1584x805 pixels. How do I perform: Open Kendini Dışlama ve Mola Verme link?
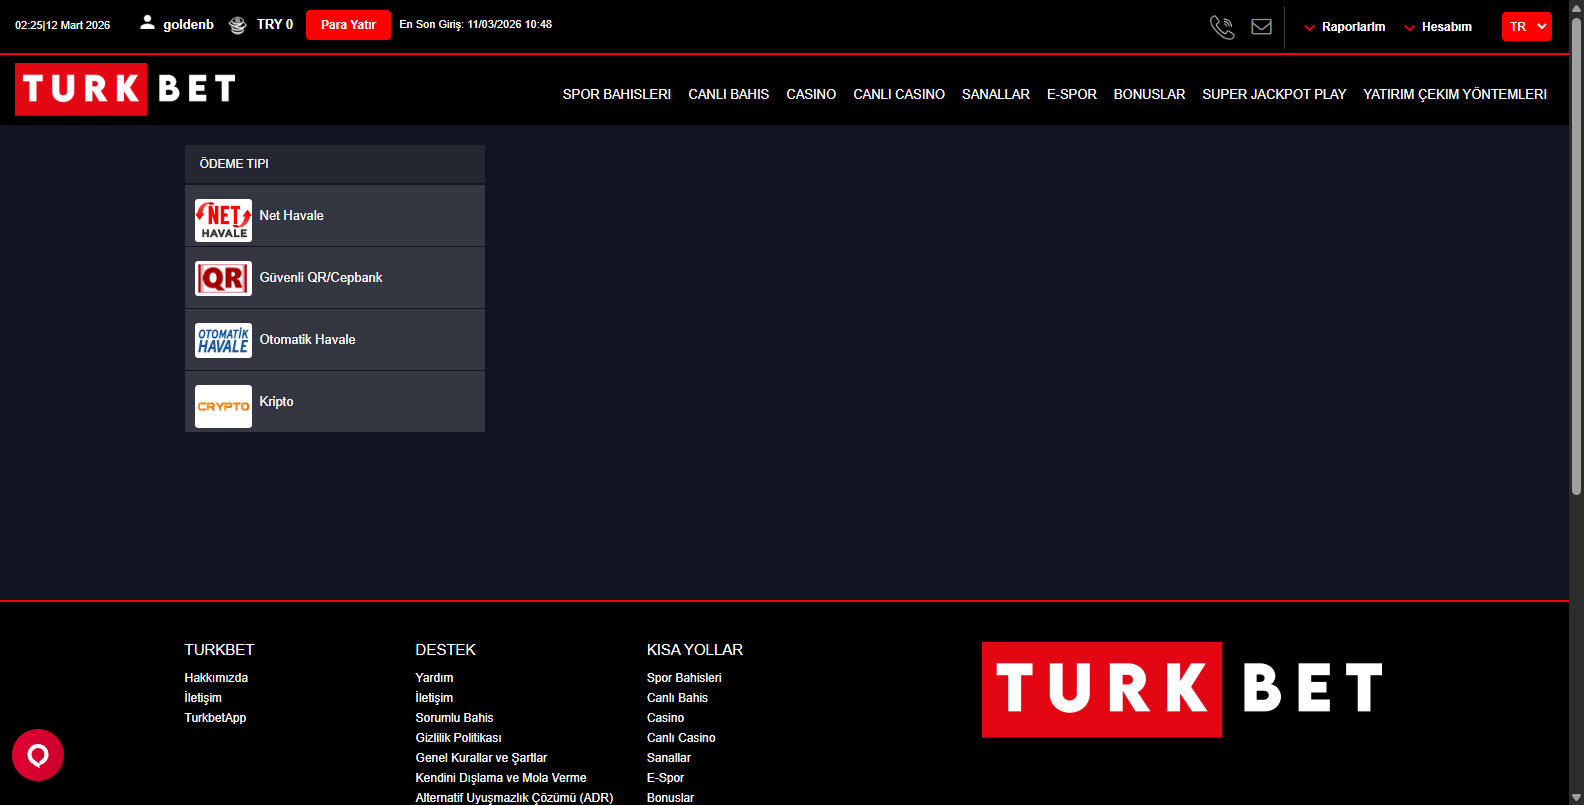[x=501, y=778]
